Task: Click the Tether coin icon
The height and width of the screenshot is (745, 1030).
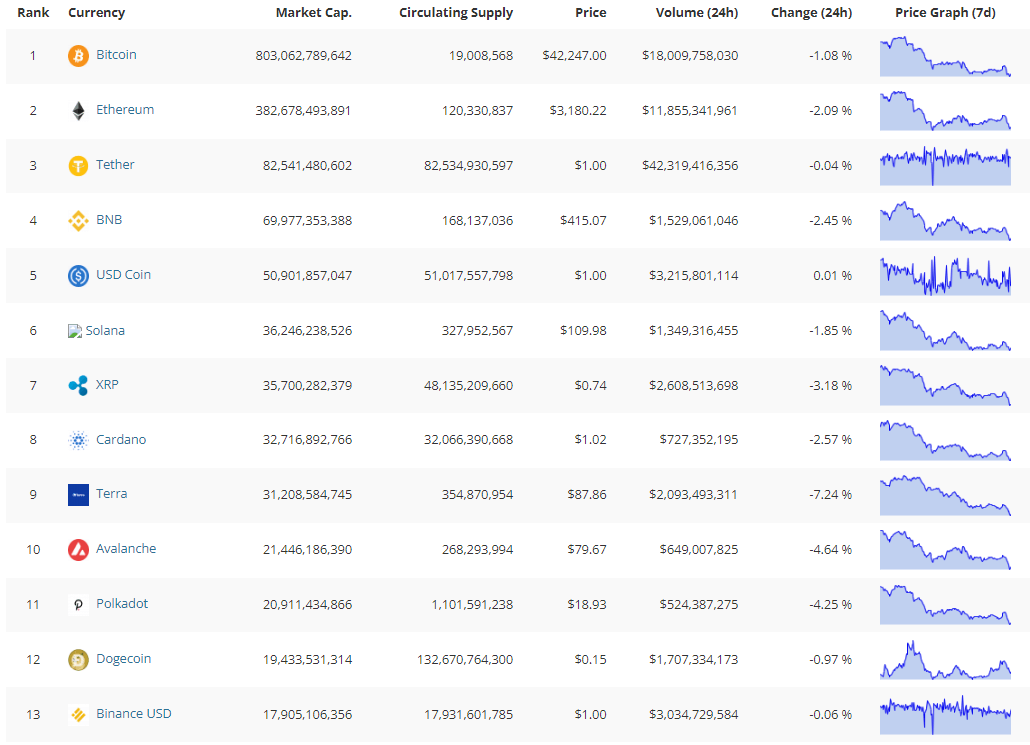Action: click(x=78, y=166)
